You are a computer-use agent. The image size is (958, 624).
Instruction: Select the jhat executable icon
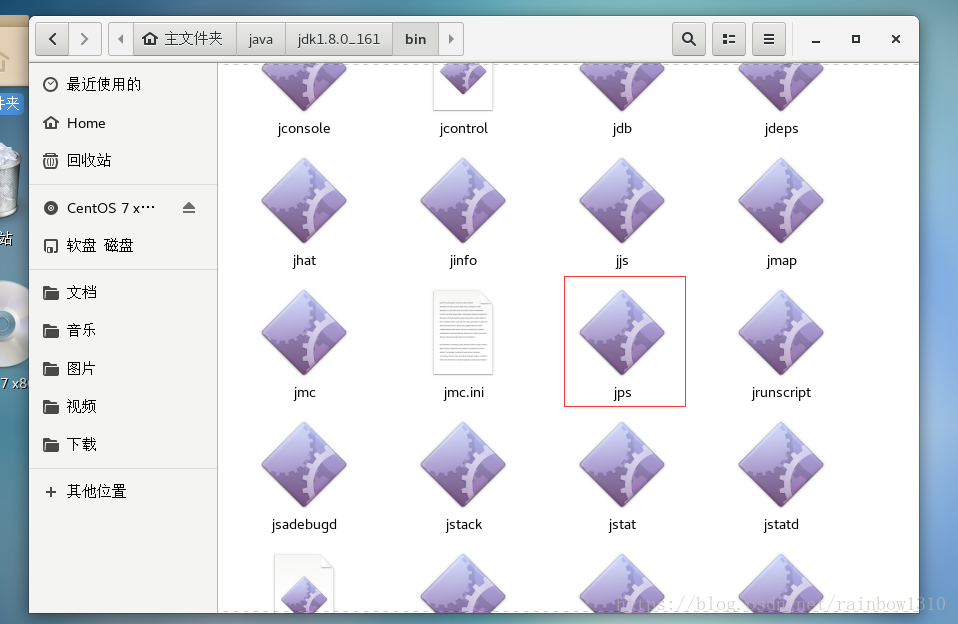coord(304,200)
